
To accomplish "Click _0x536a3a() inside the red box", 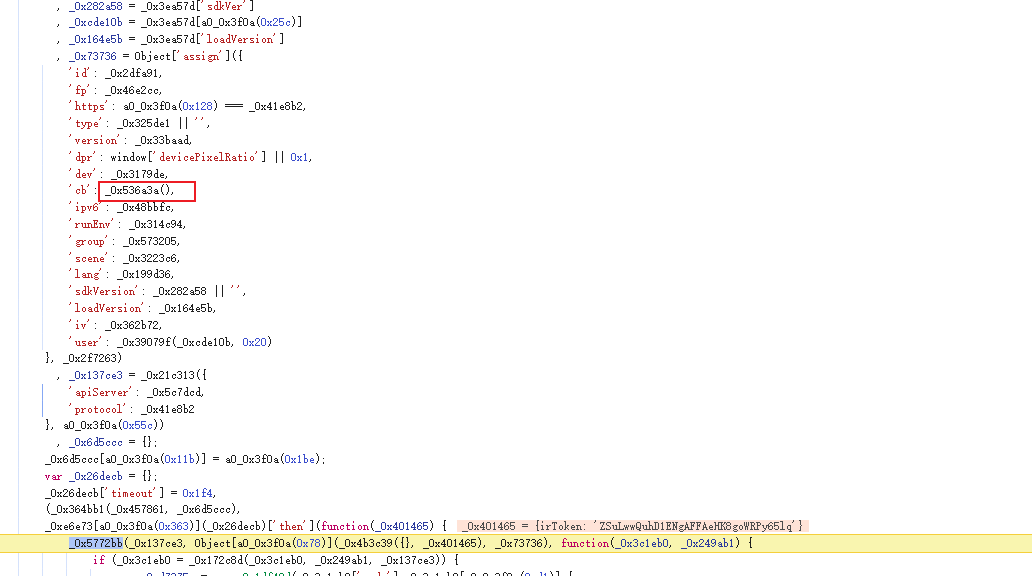I will point(140,190).
